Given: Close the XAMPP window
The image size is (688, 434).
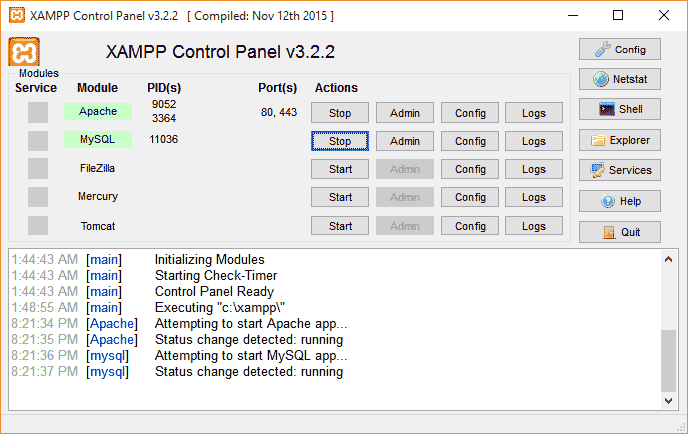Looking at the screenshot, I should (664, 15).
